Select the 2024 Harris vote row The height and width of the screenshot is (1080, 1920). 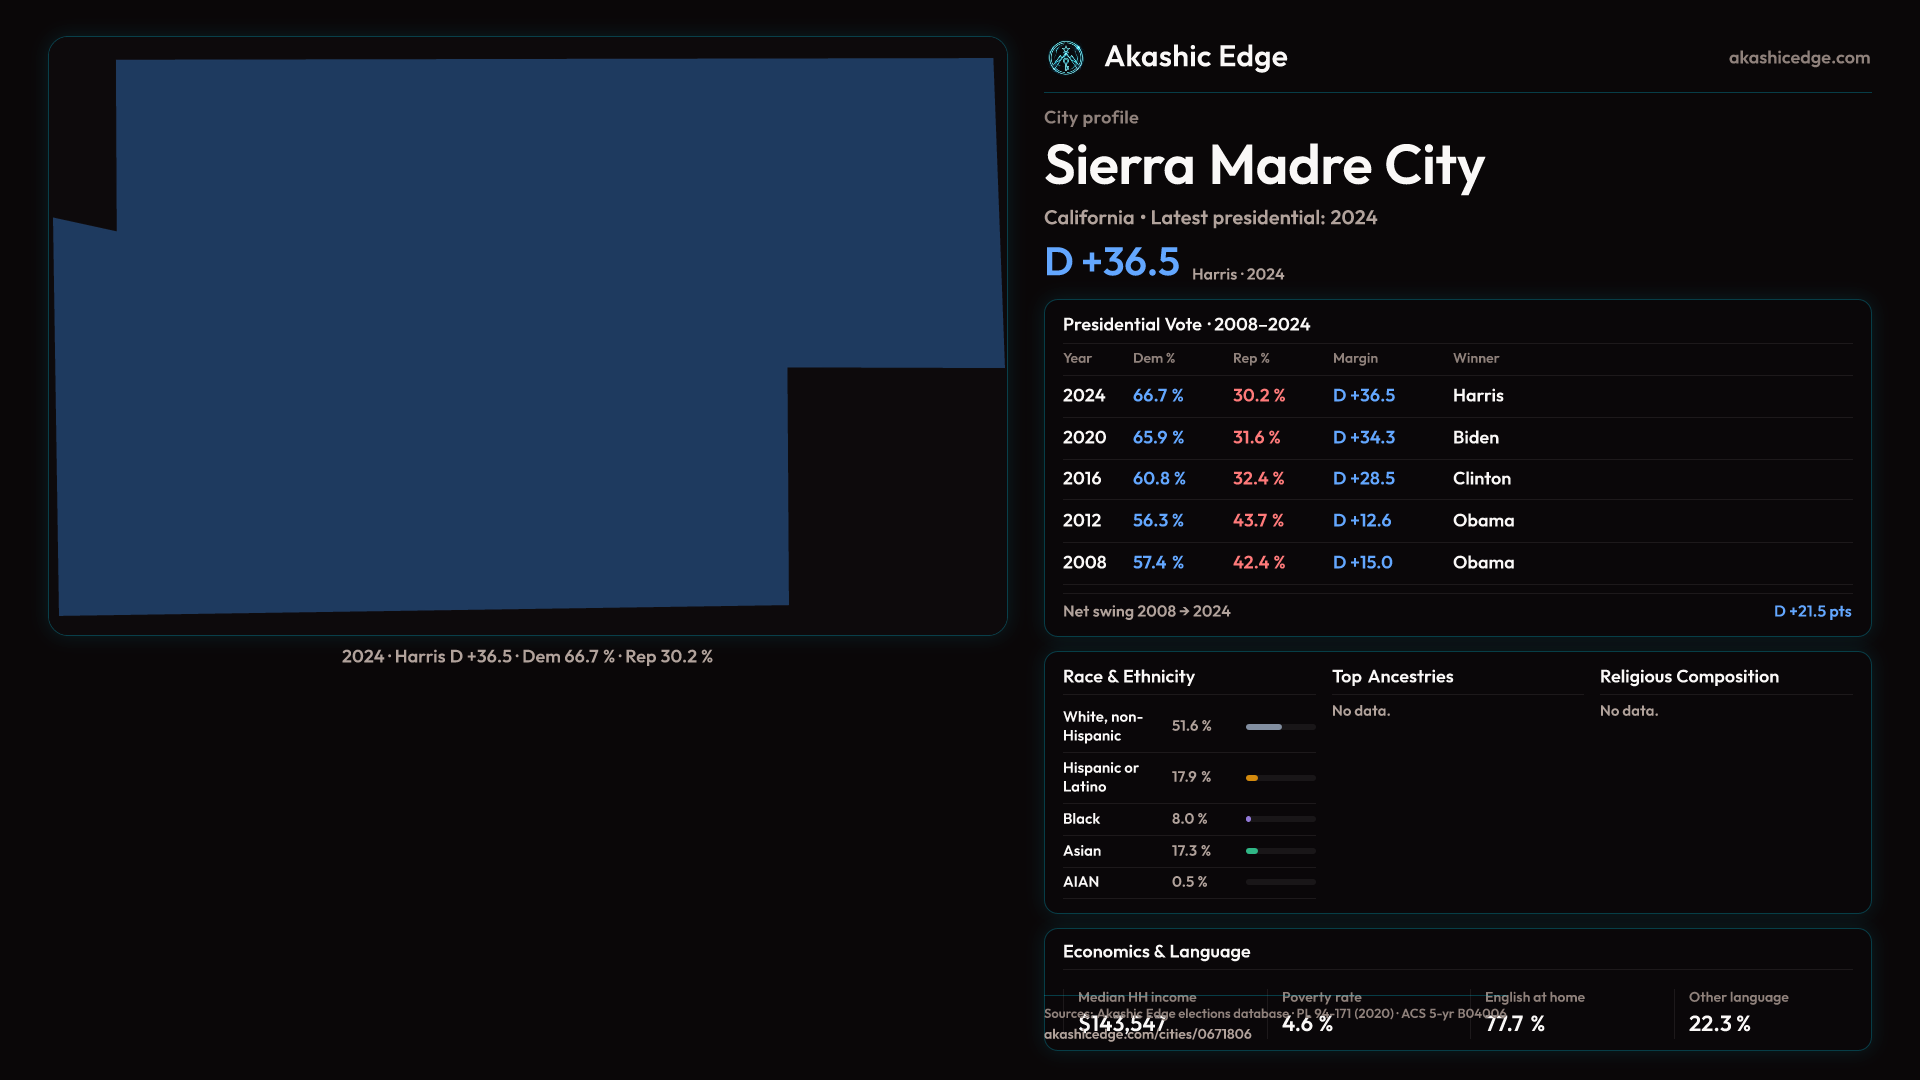[x=1456, y=396]
